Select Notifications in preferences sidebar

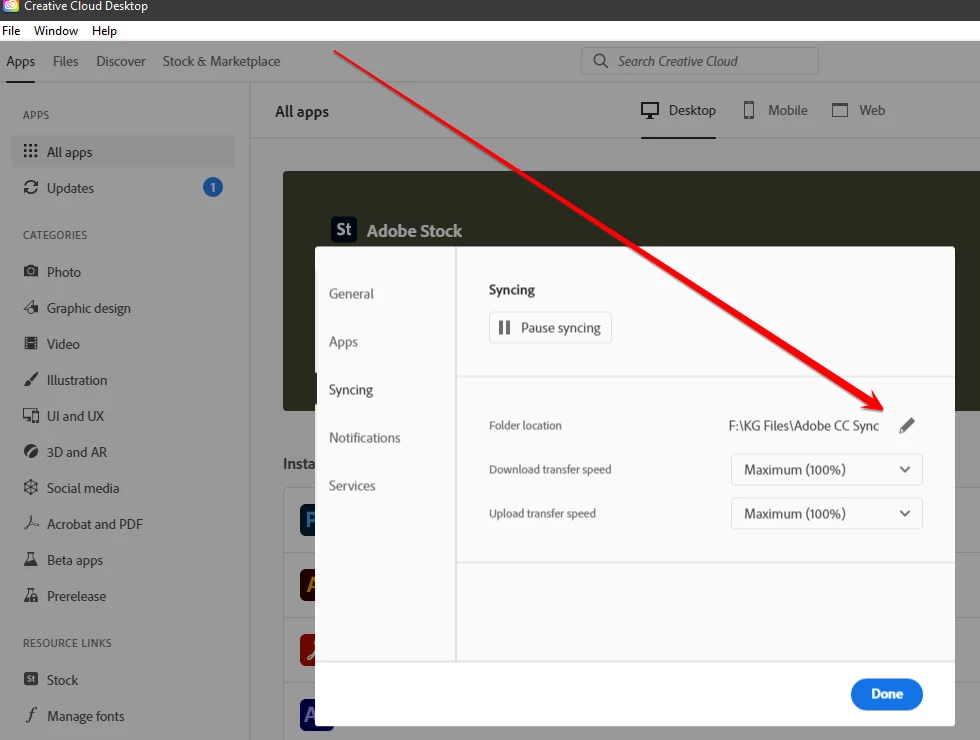click(364, 438)
